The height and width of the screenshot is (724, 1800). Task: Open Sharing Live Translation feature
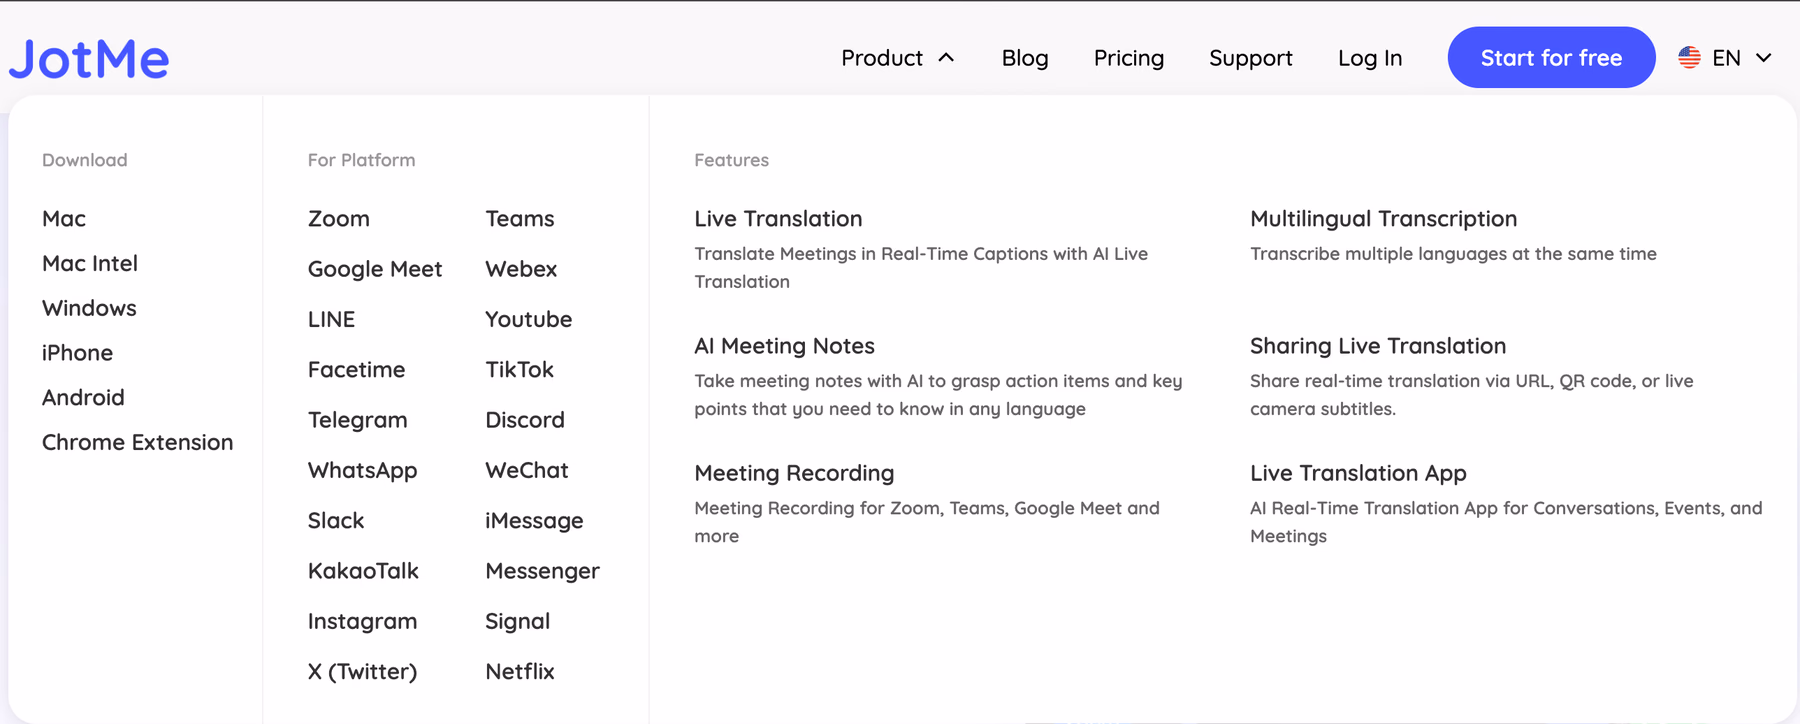point(1378,346)
